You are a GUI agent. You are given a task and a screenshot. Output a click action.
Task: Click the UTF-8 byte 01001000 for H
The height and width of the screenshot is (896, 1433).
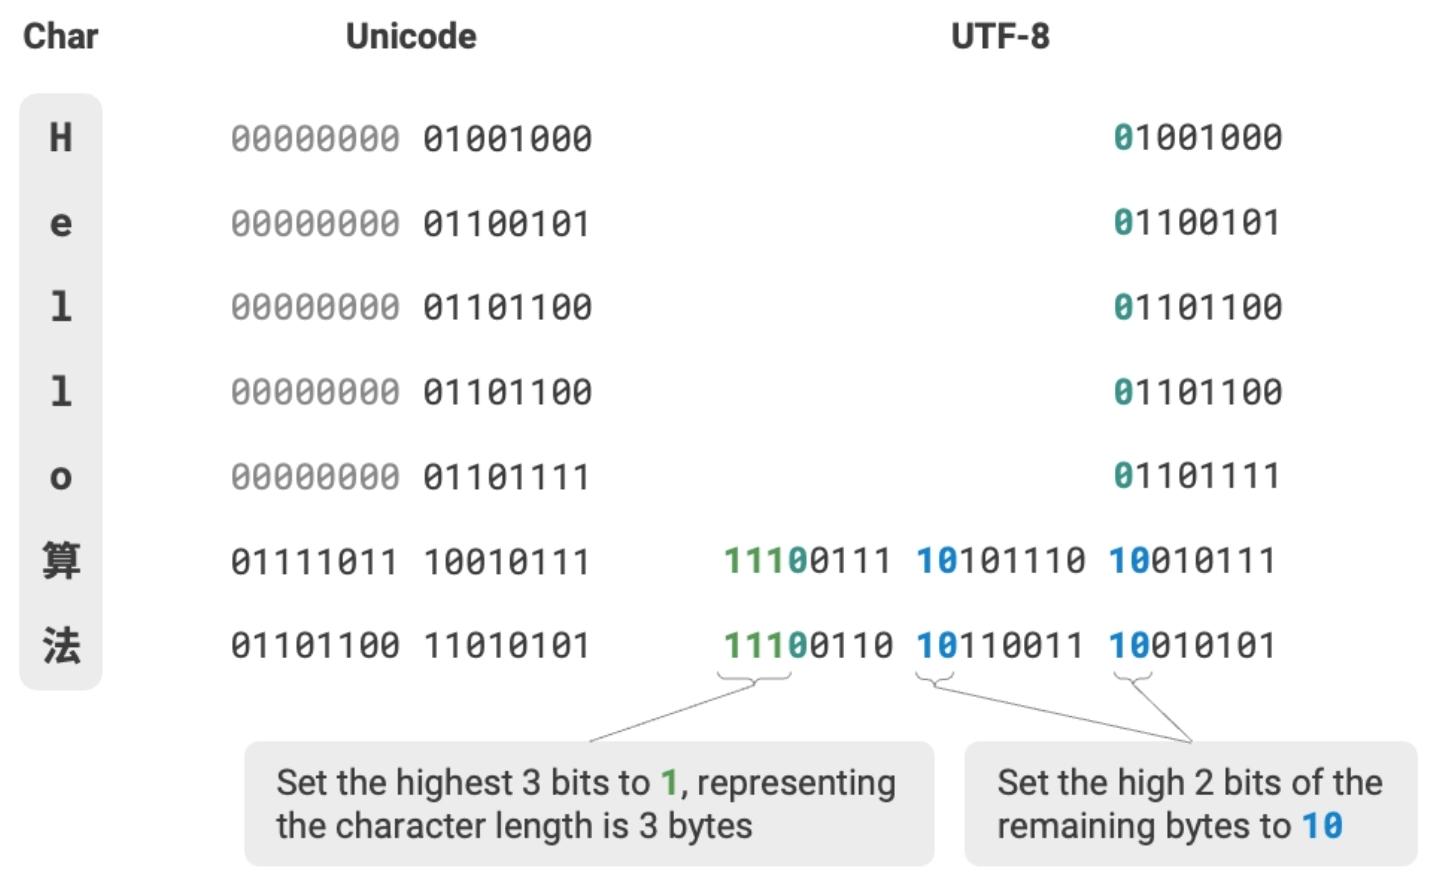[1198, 138]
